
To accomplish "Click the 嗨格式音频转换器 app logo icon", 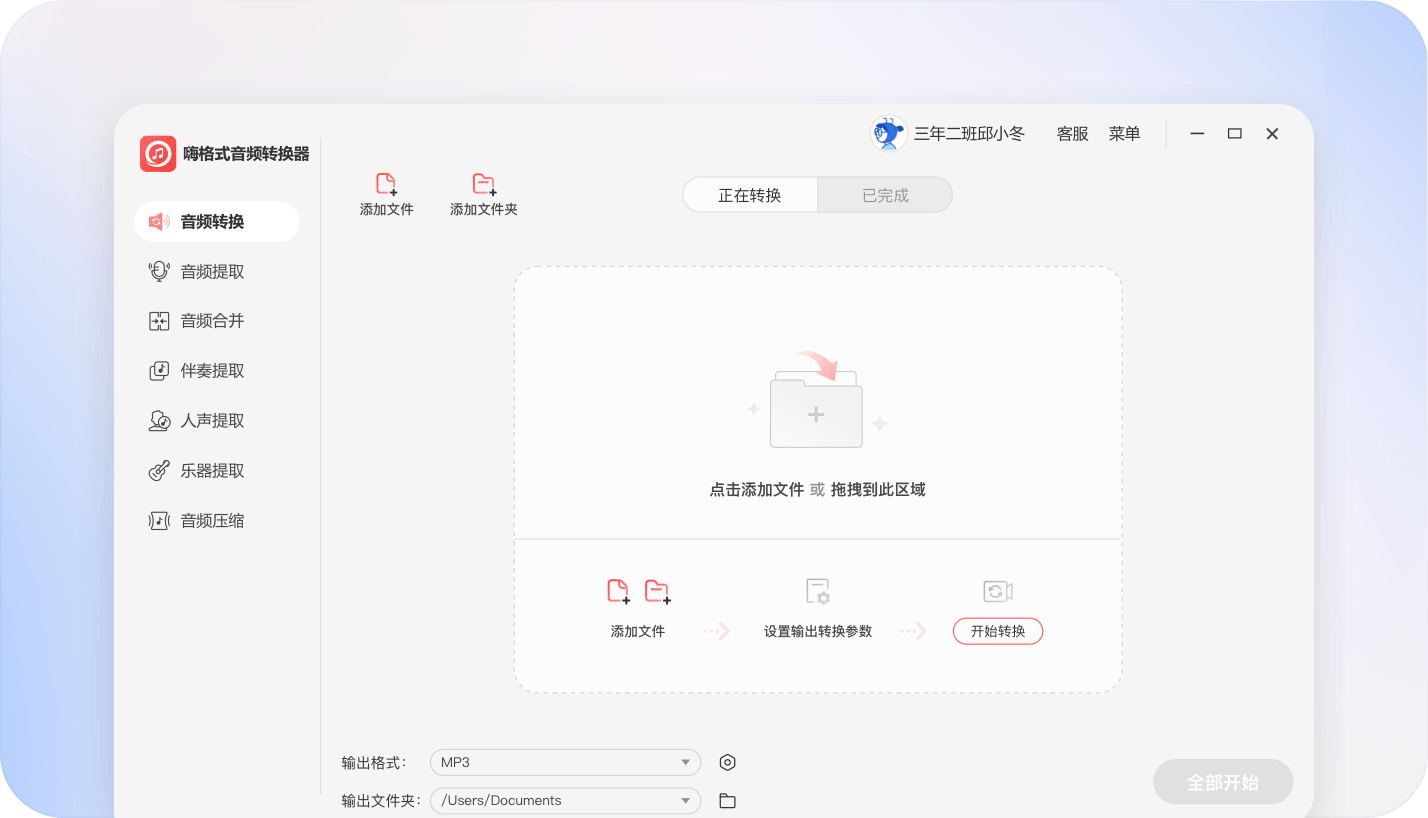I will click(158, 154).
